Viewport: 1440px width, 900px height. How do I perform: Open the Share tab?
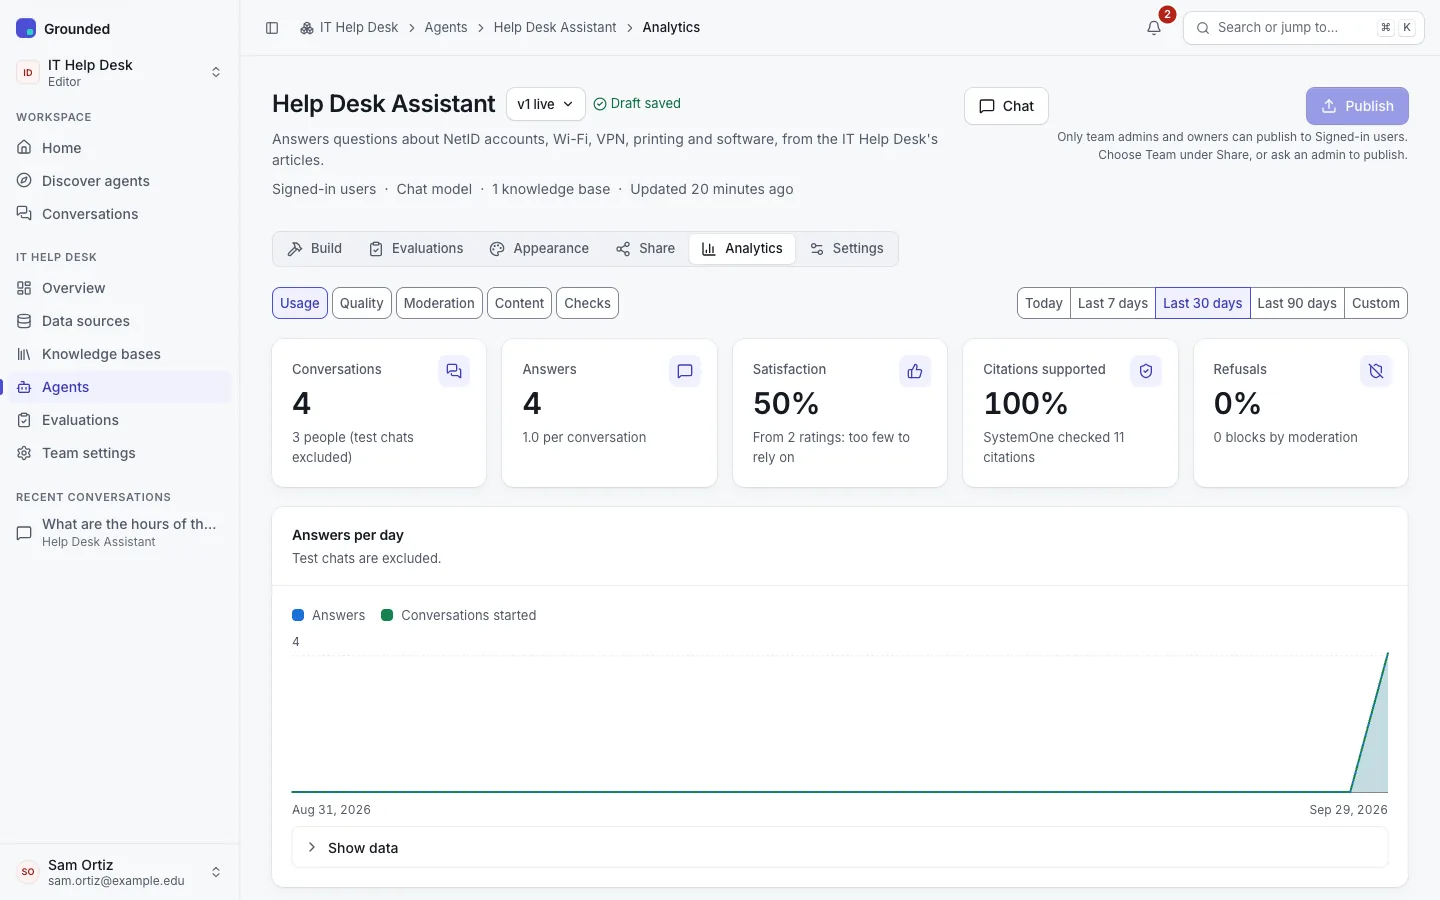tap(645, 249)
